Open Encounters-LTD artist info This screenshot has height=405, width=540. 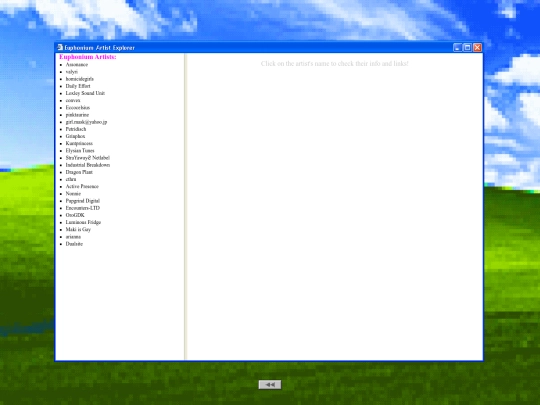point(83,208)
